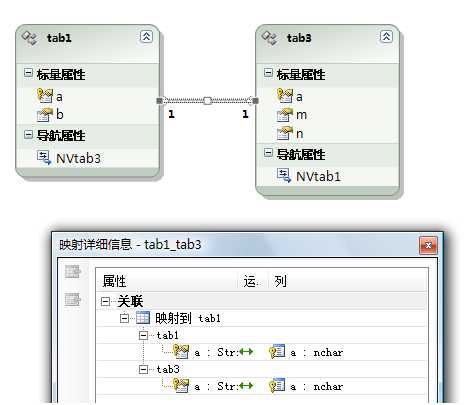The image size is (467, 405).
Task: Select 'a : nchar' column in tab1 row
Action: pyautogui.click(x=316, y=352)
